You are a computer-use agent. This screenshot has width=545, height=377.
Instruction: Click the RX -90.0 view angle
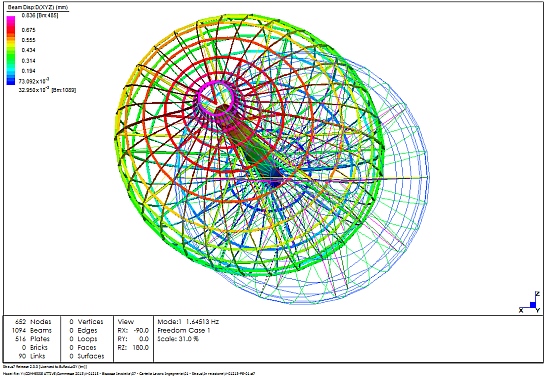pos(133,330)
